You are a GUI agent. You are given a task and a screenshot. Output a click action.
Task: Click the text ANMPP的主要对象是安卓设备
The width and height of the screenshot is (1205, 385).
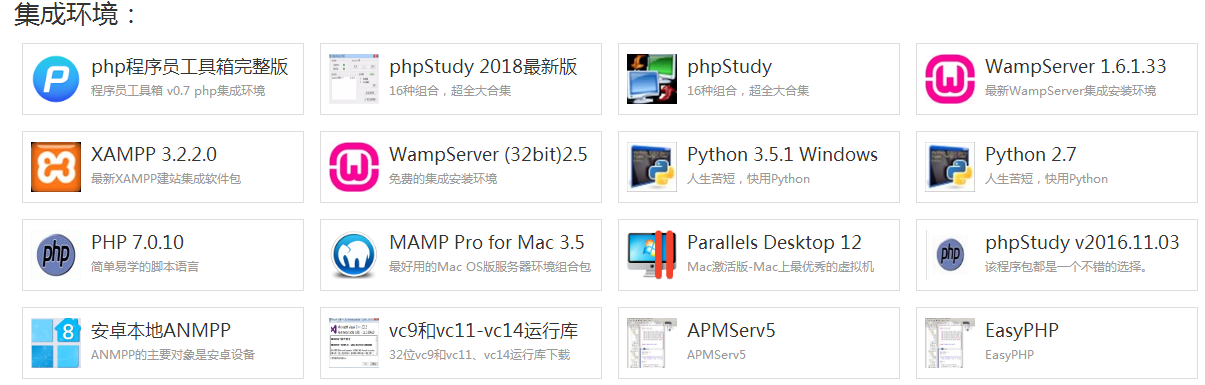coord(173,355)
